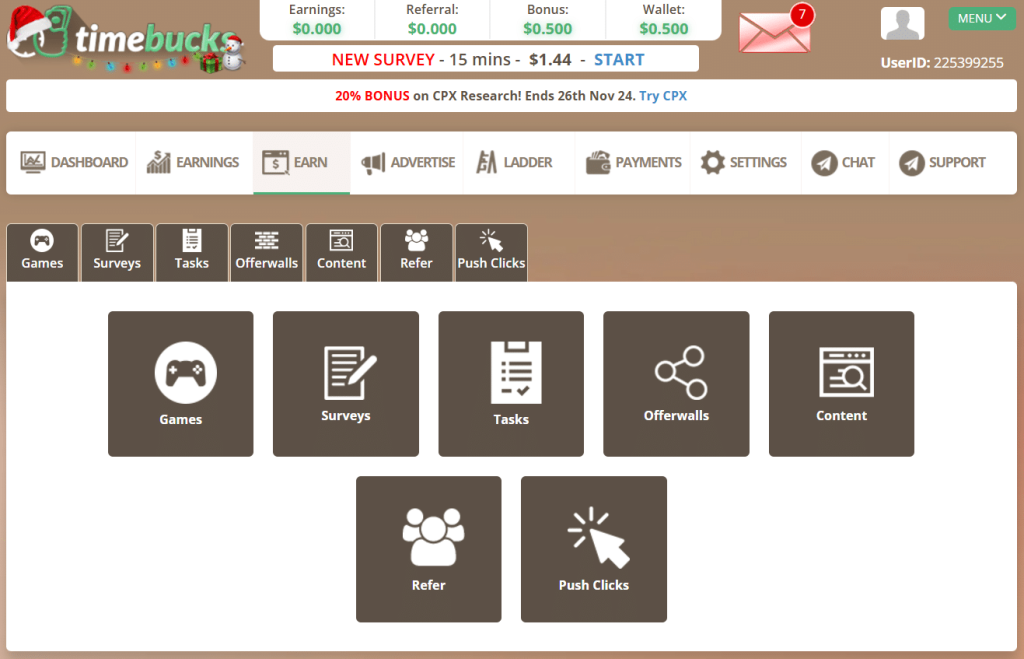The image size is (1024, 659).
Task: Open the large Surveys tile
Action: (x=346, y=383)
